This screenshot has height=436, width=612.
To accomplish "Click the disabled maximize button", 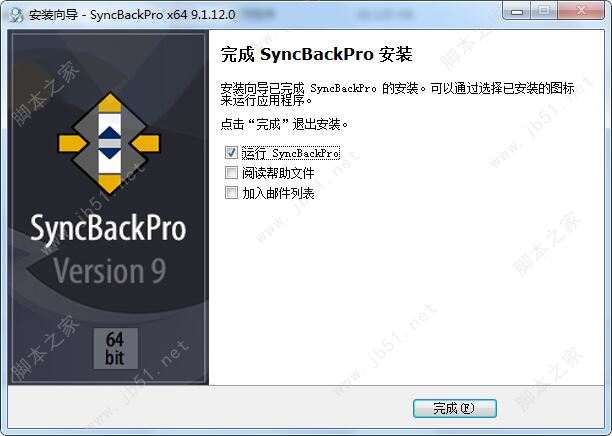I will (544, 11).
